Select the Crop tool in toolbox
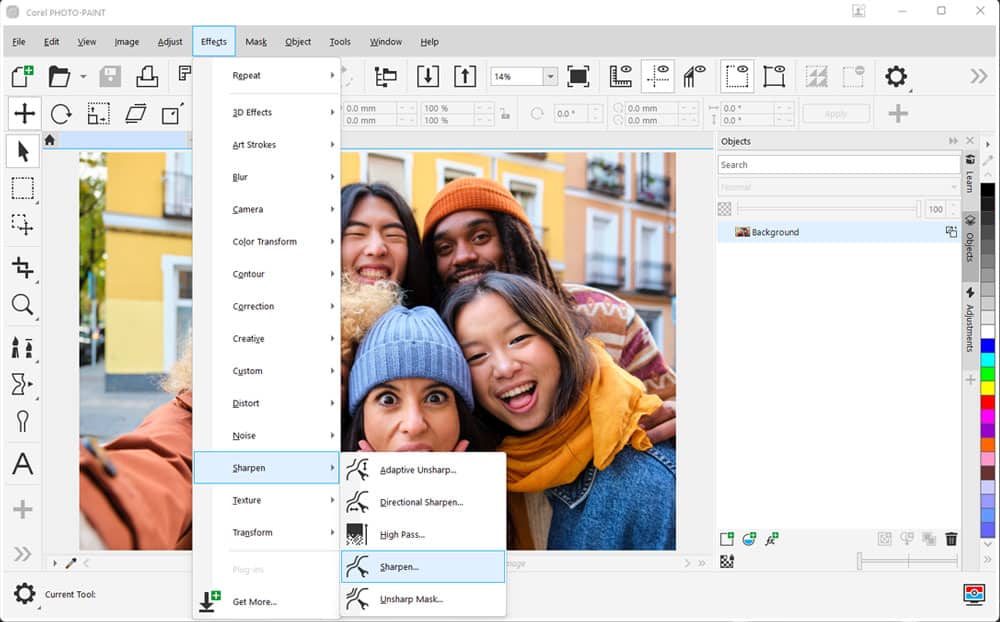The image size is (1000, 622). point(22,267)
